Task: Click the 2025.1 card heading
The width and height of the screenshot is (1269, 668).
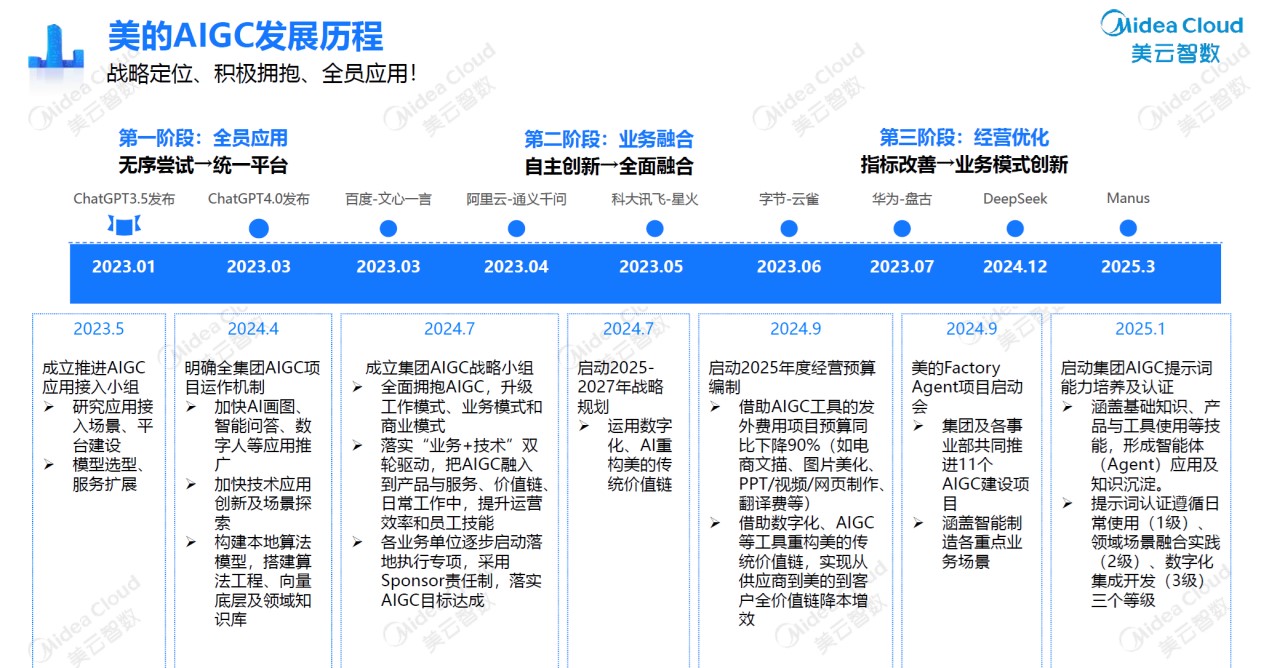Action: [1140, 329]
